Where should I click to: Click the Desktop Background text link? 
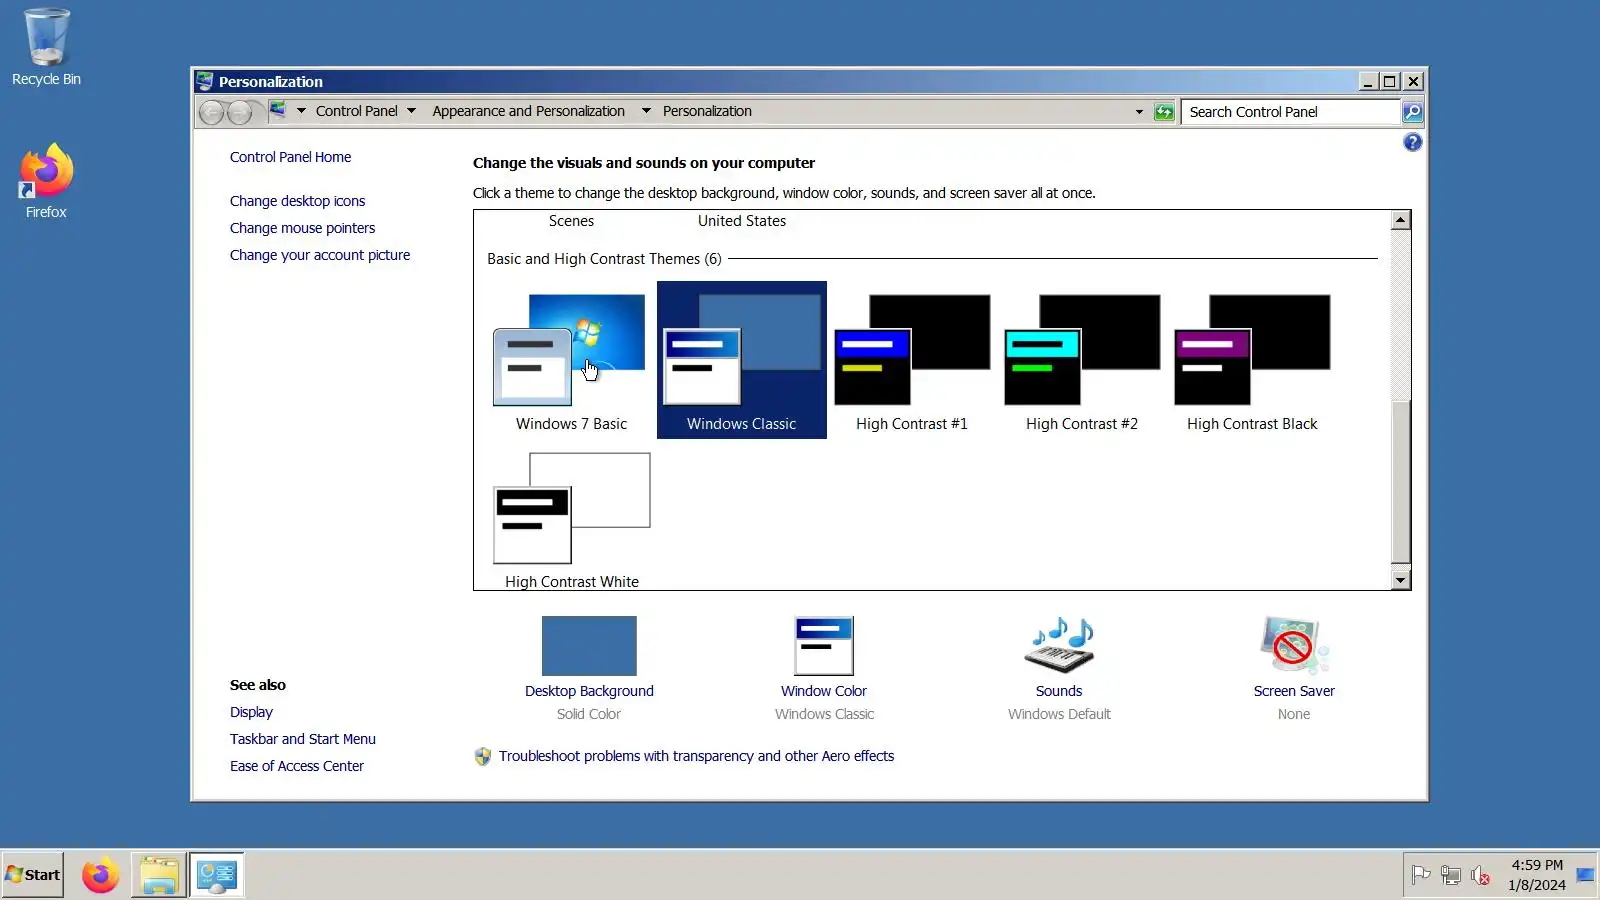tap(589, 691)
